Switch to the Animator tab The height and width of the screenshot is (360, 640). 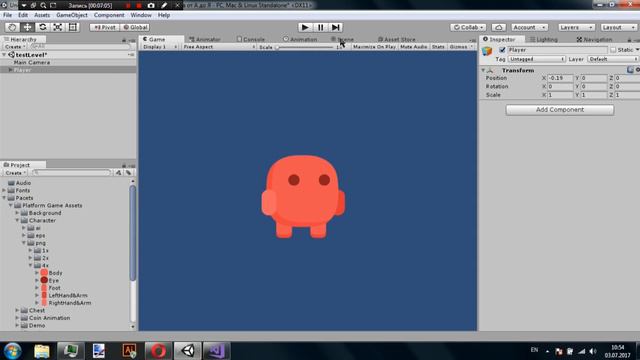tap(204, 40)
